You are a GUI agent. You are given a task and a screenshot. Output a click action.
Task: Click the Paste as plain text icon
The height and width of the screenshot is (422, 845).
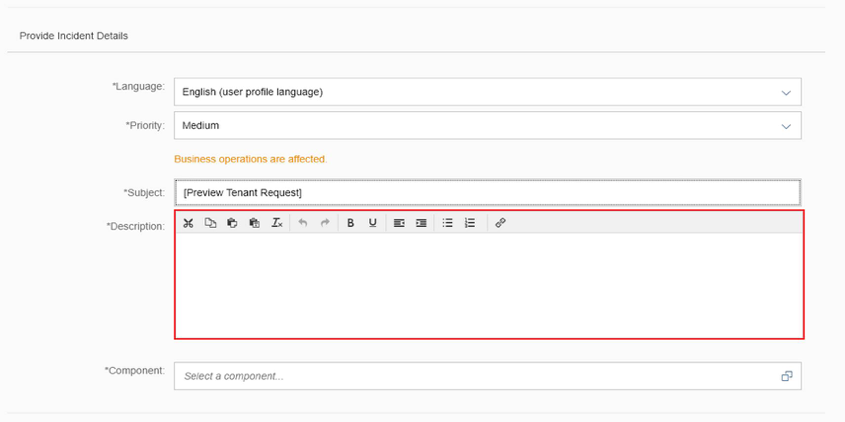point(254,223)
